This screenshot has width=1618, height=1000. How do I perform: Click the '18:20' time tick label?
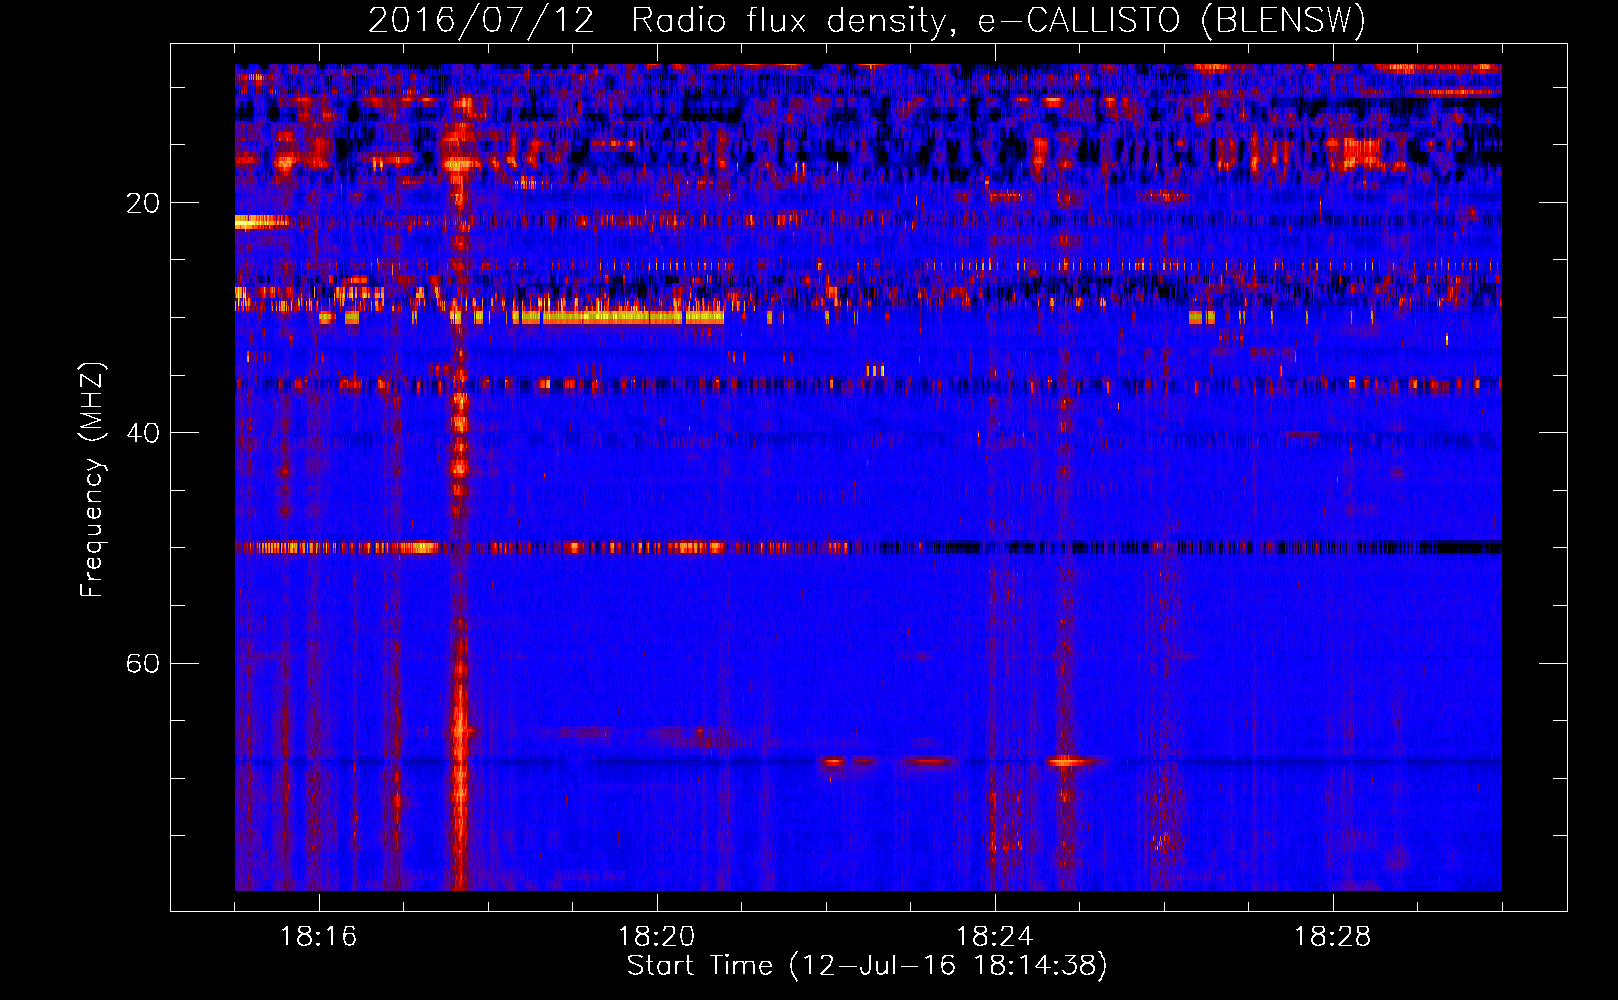(x=656, y=937)
